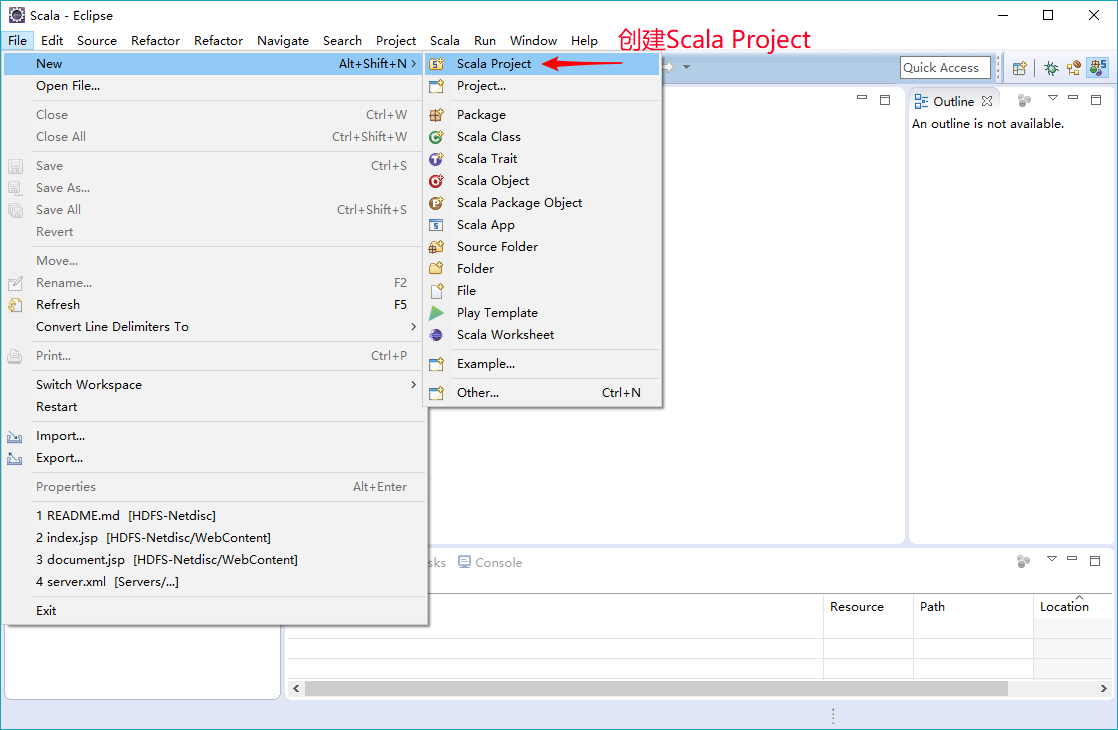1118x730 pixels.
Task: Click the Folder icon in the New submenu
Action: click(436, 269)
